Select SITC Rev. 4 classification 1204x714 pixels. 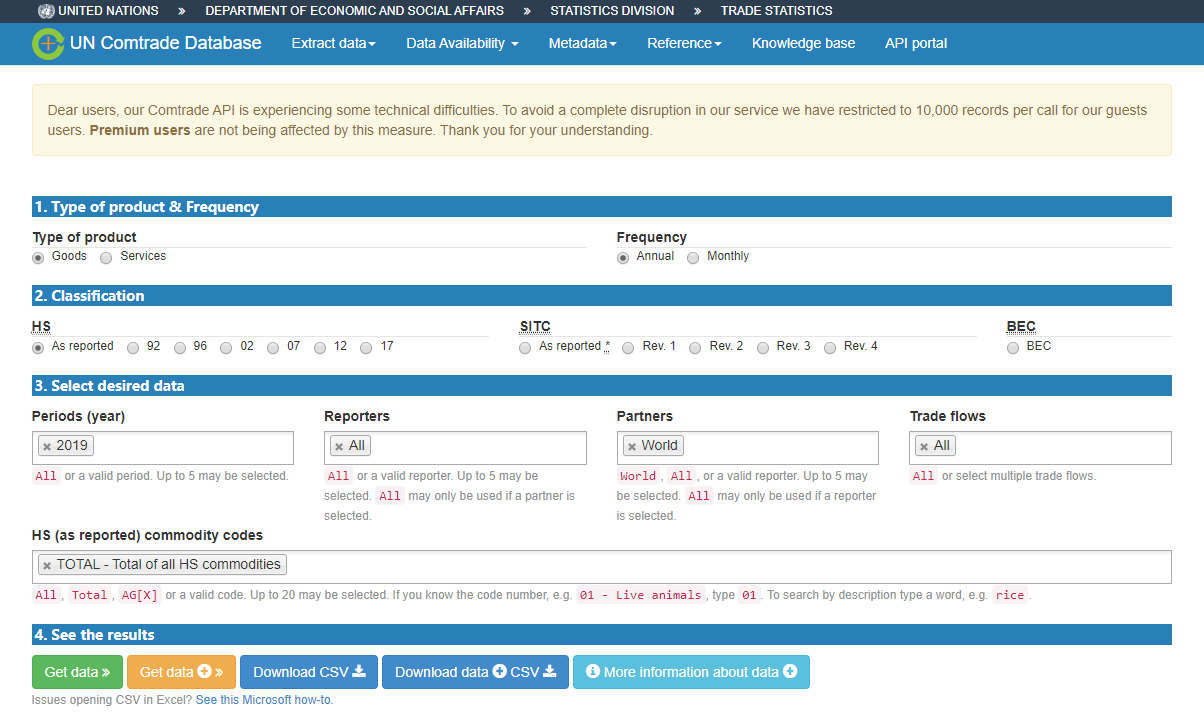coord(830,347)
